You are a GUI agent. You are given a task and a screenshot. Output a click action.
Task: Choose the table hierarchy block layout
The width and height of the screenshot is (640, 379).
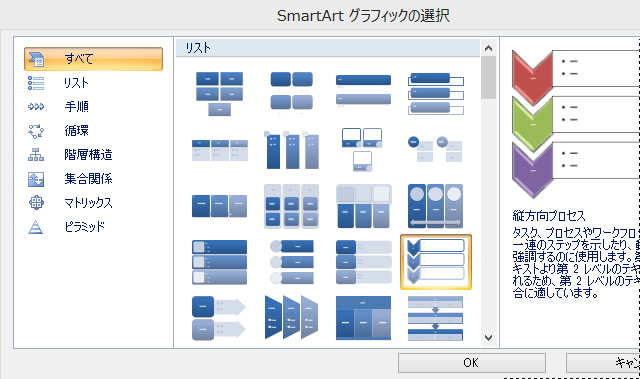click(x=363, y=318)
